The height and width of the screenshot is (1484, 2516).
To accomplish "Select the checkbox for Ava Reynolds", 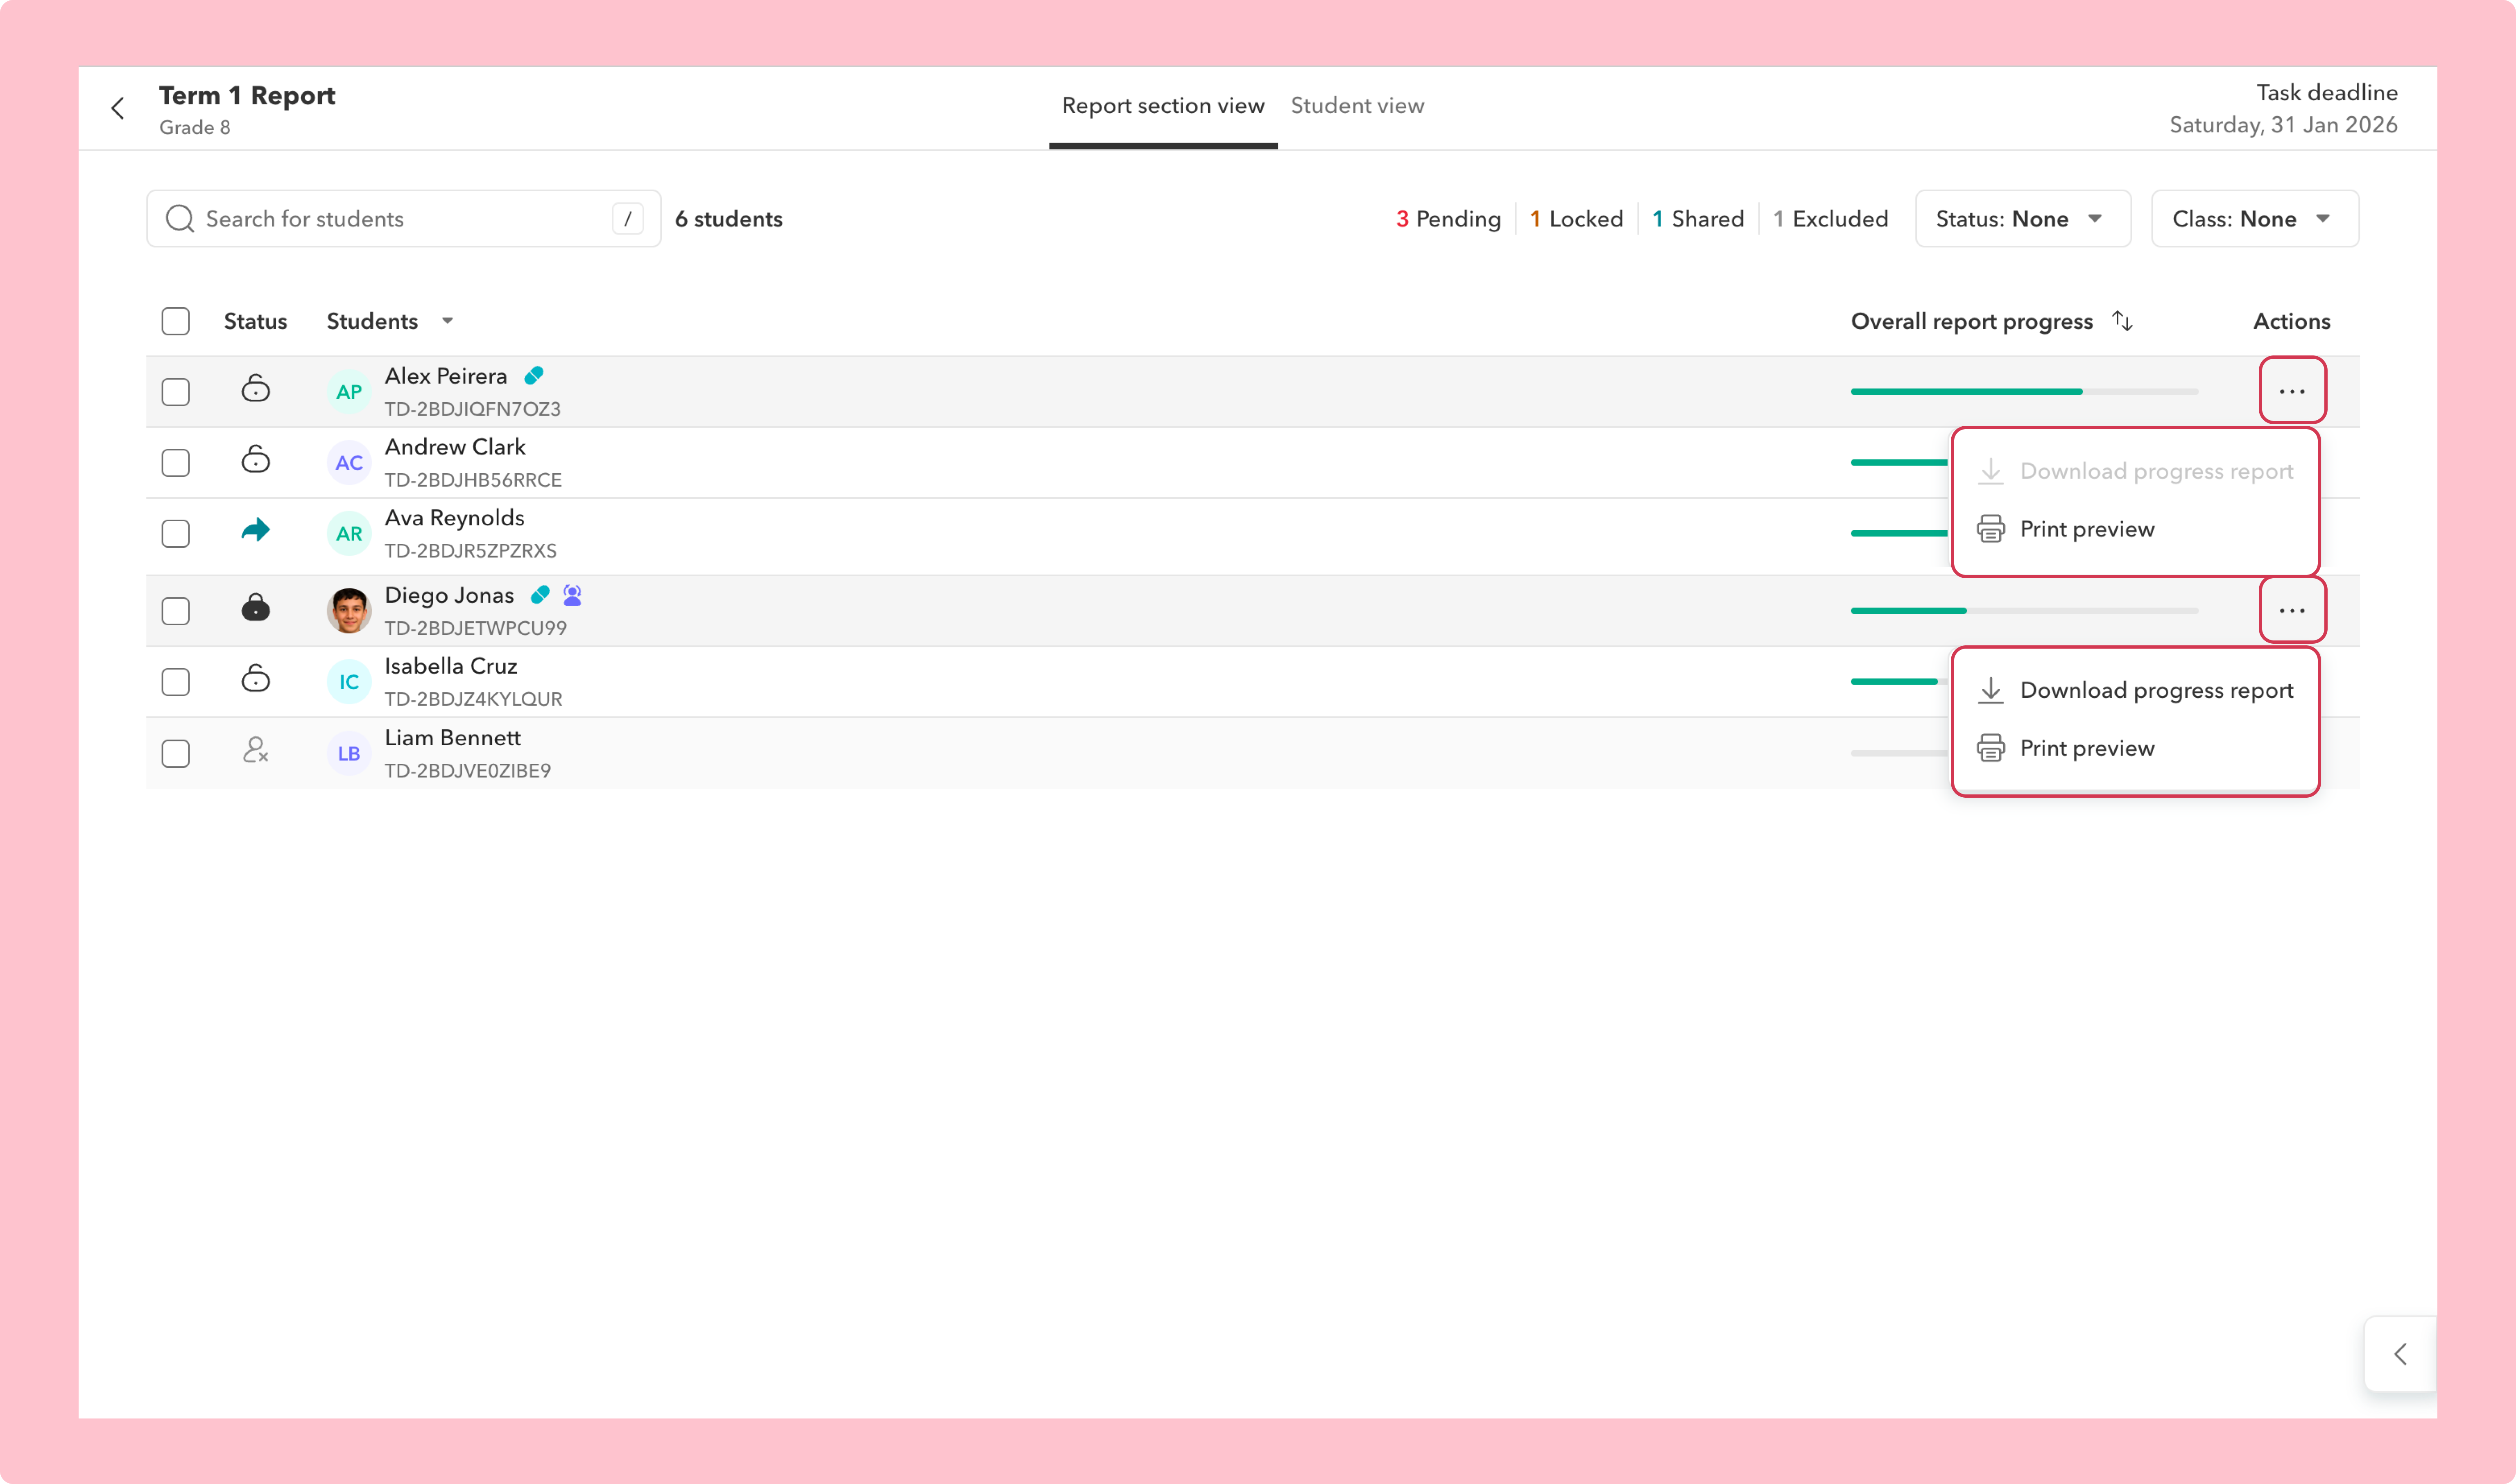I will click(176, 534).
